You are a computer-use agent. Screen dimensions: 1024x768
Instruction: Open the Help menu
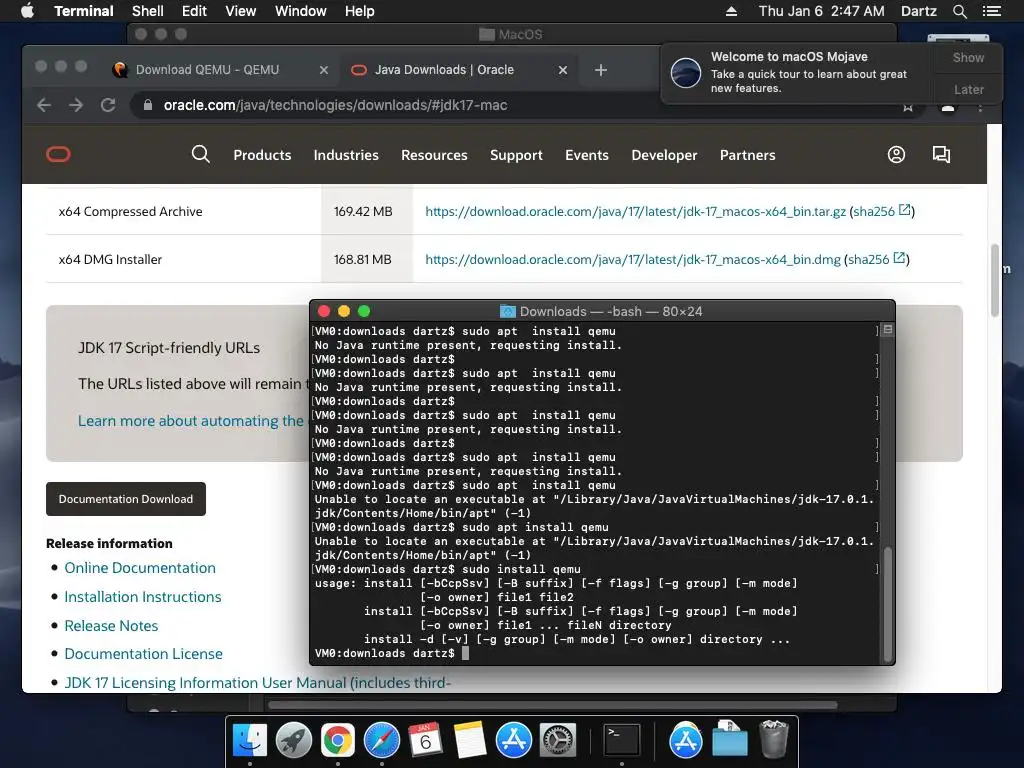(x=359, y=11)
